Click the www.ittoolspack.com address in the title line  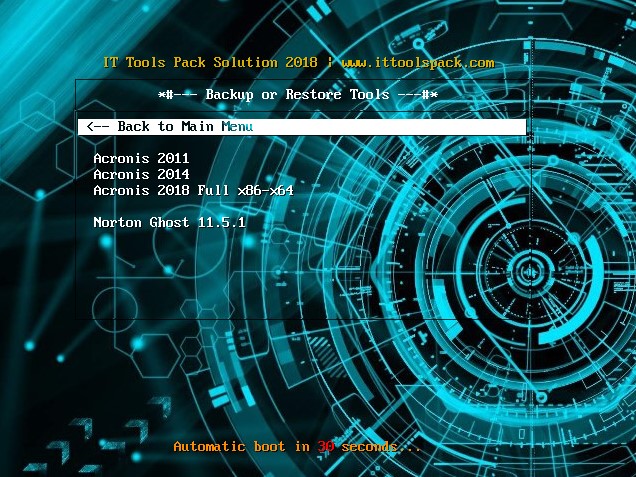click(x=418, y=62)
